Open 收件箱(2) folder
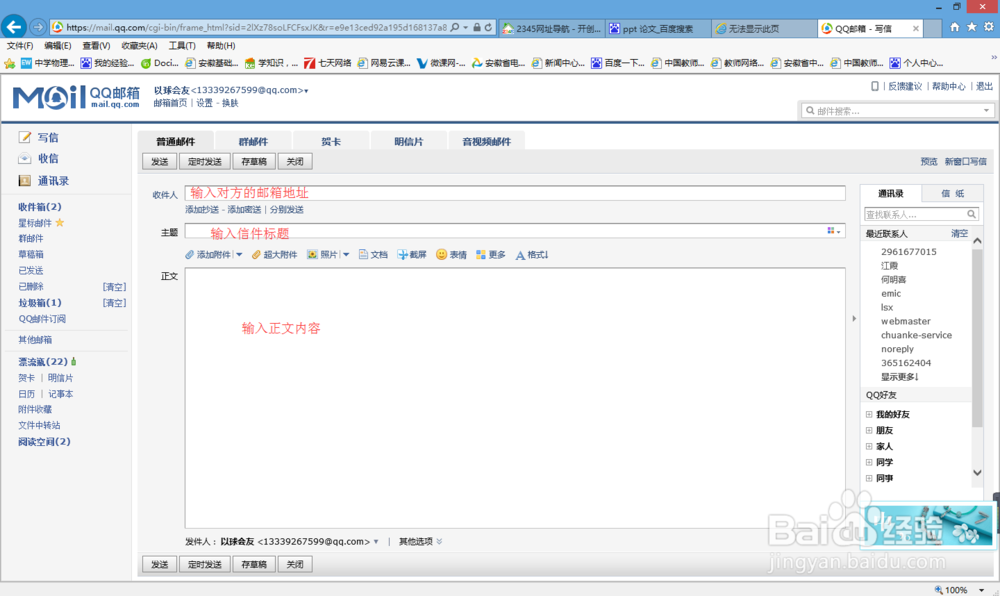 (40, 207)
